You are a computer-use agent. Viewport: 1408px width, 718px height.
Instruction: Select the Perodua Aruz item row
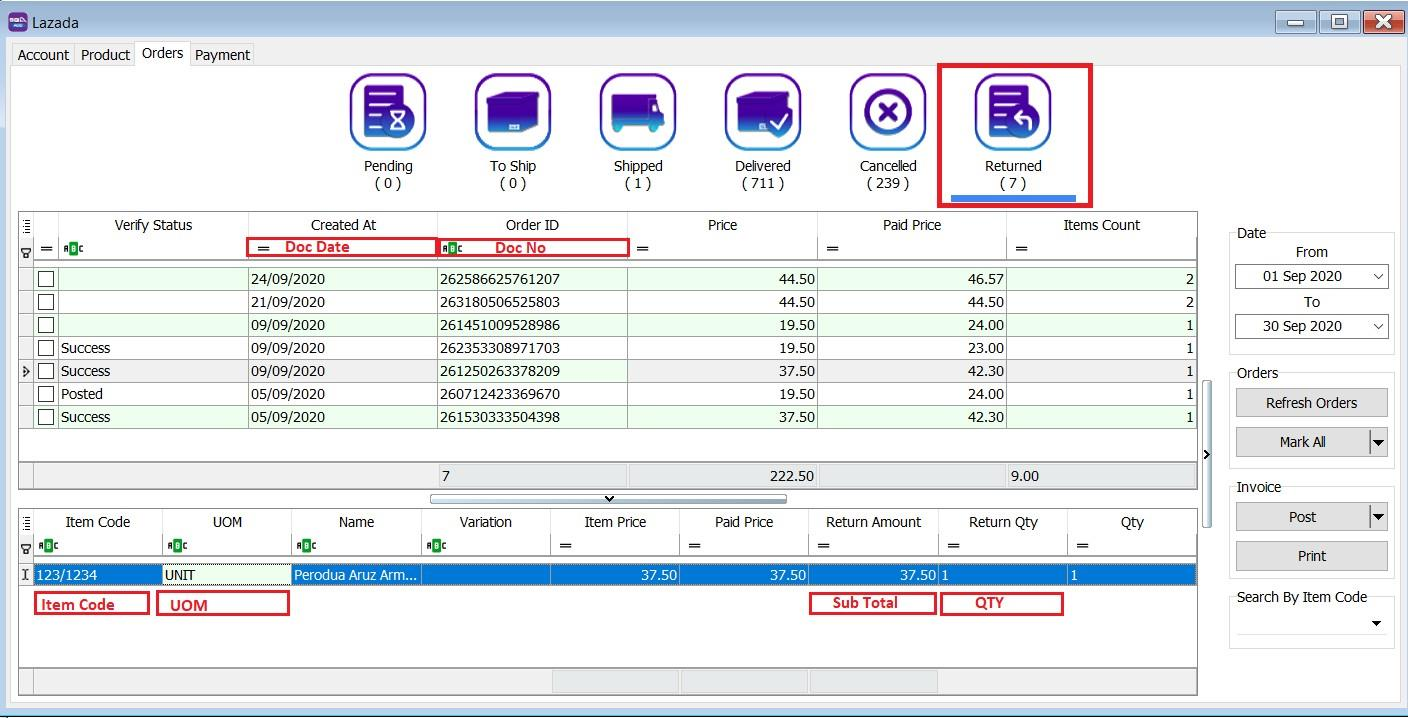tap(355, 575)
